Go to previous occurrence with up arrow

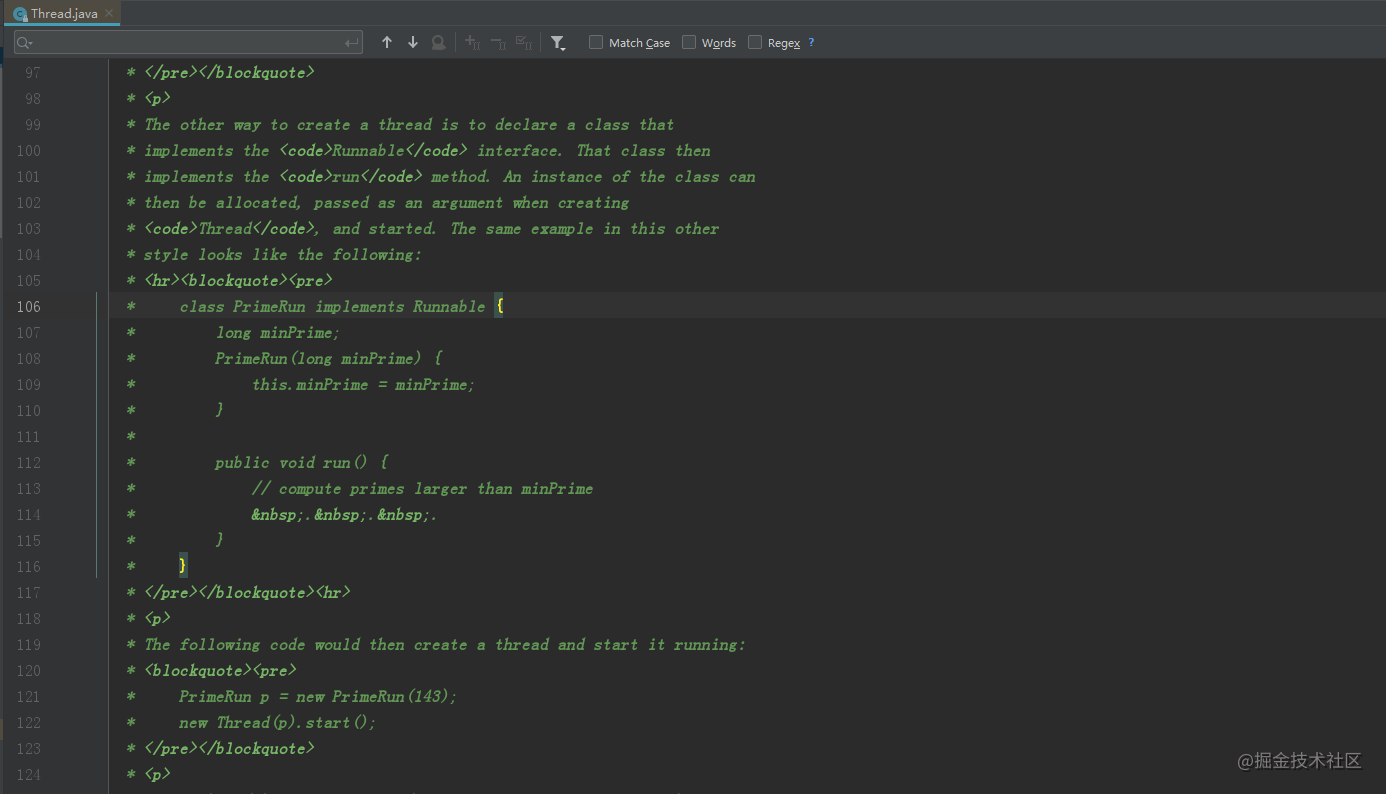tap(387, 42)
